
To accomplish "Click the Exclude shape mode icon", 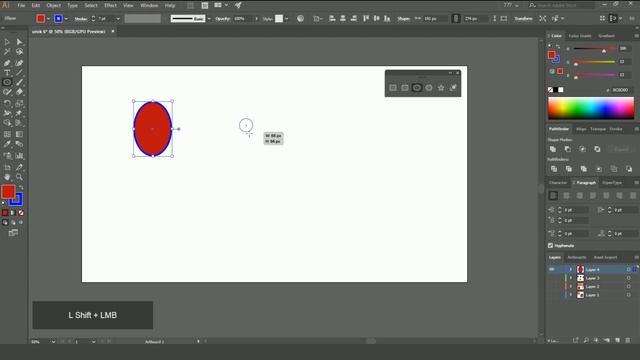I will click(x=597, y=149).
